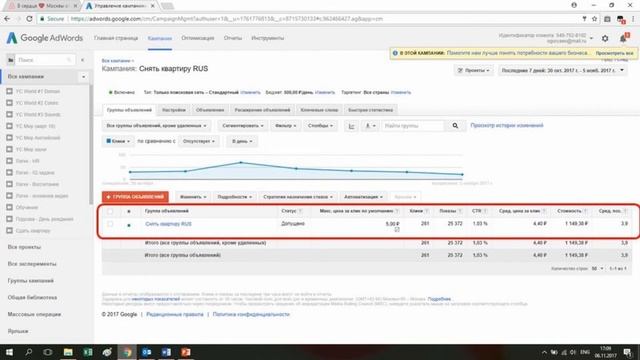Tick checkbox for Снять квартиру RUS ad group
The image size is (640, 360).
click(110, 224)
